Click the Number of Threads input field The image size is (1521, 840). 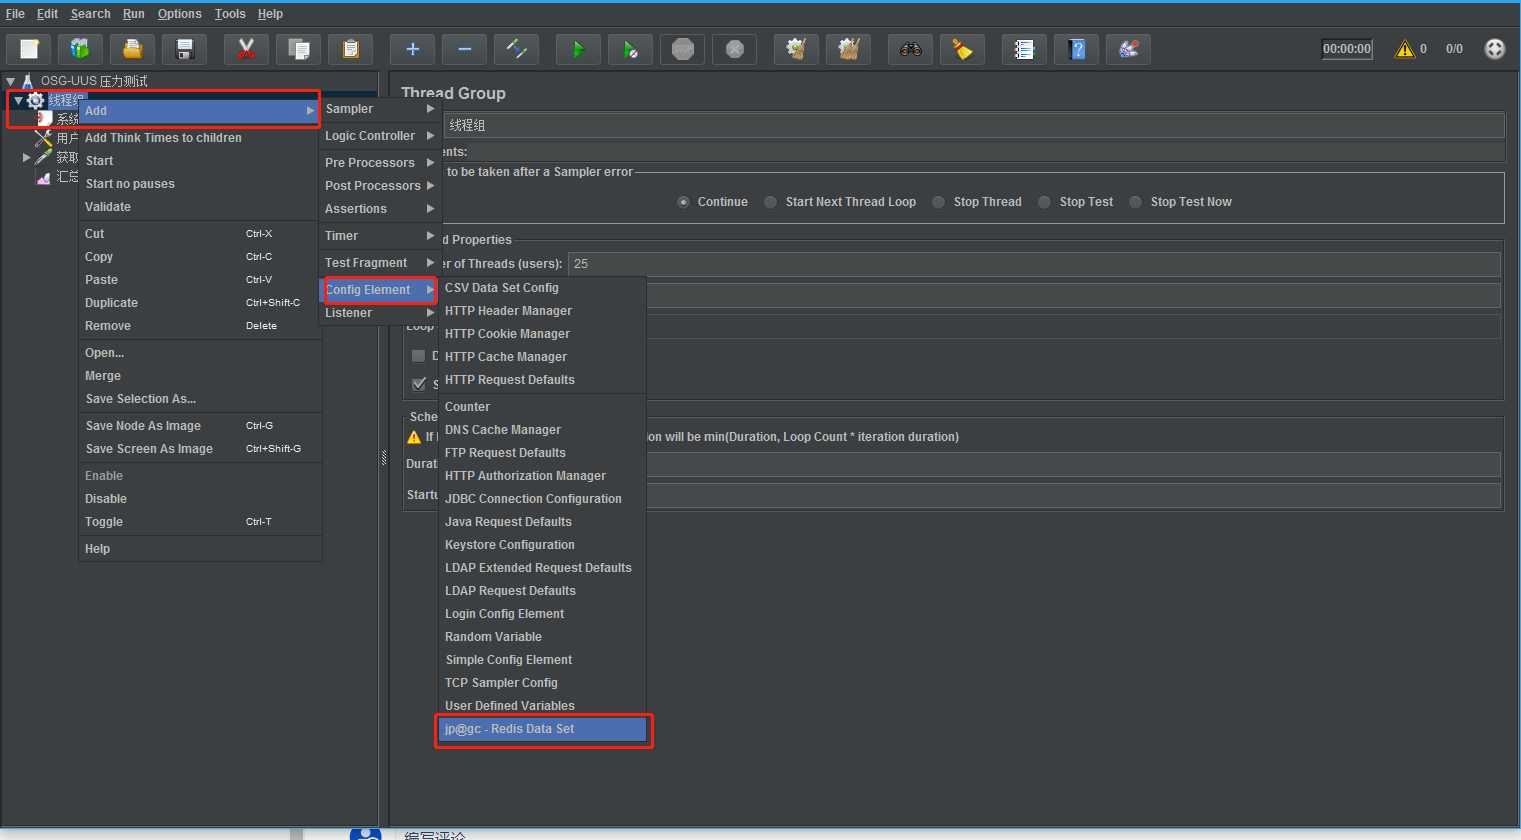[1034, 264]
